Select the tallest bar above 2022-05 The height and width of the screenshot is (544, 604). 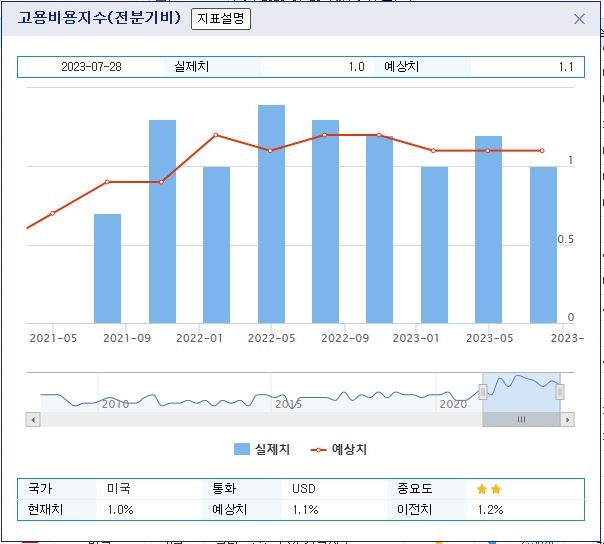click(x=272, y=214)
